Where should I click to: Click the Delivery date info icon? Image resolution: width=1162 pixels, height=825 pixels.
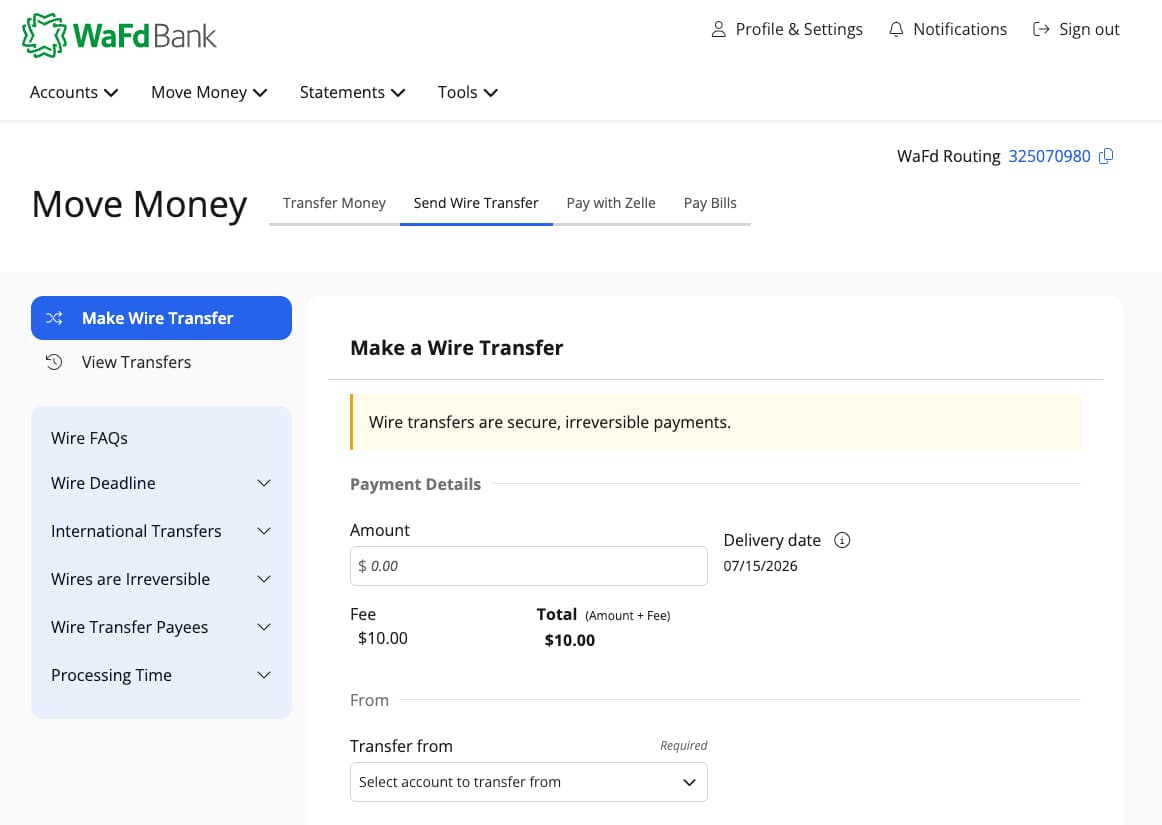pyautogui.click(x=842, y=540)
